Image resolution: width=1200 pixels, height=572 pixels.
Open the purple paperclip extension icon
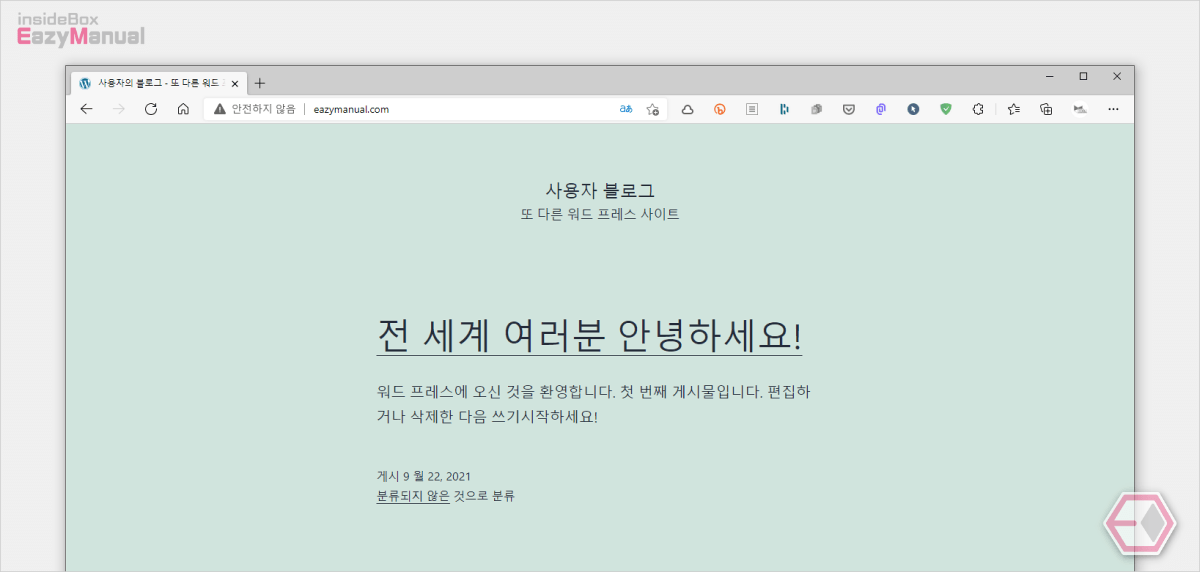pyautogui.click(x=881, y=109)
